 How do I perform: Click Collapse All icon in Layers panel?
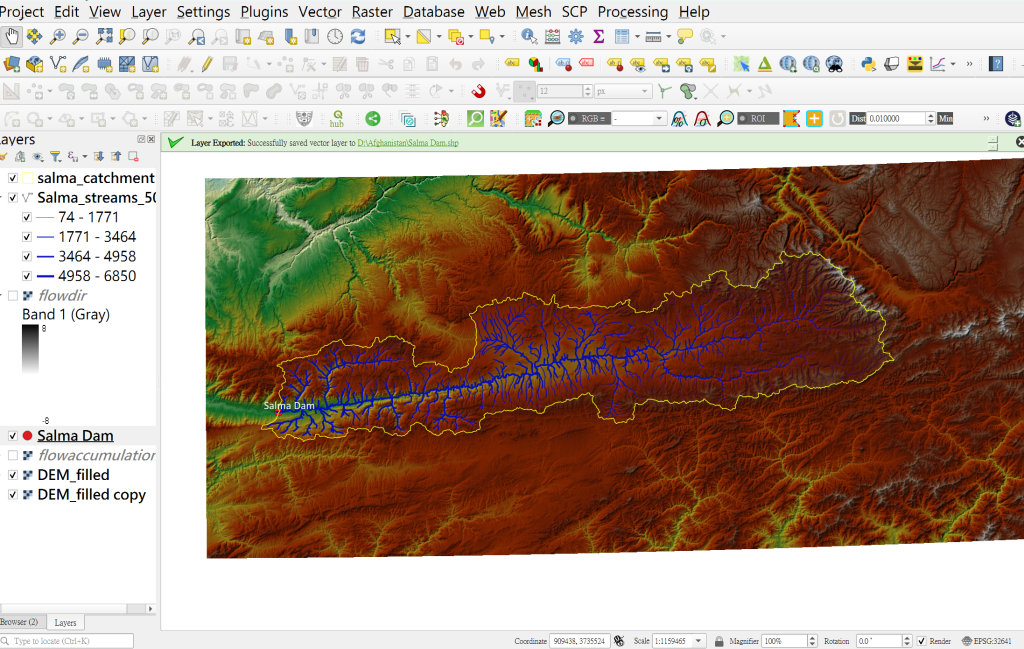point(116,157)
